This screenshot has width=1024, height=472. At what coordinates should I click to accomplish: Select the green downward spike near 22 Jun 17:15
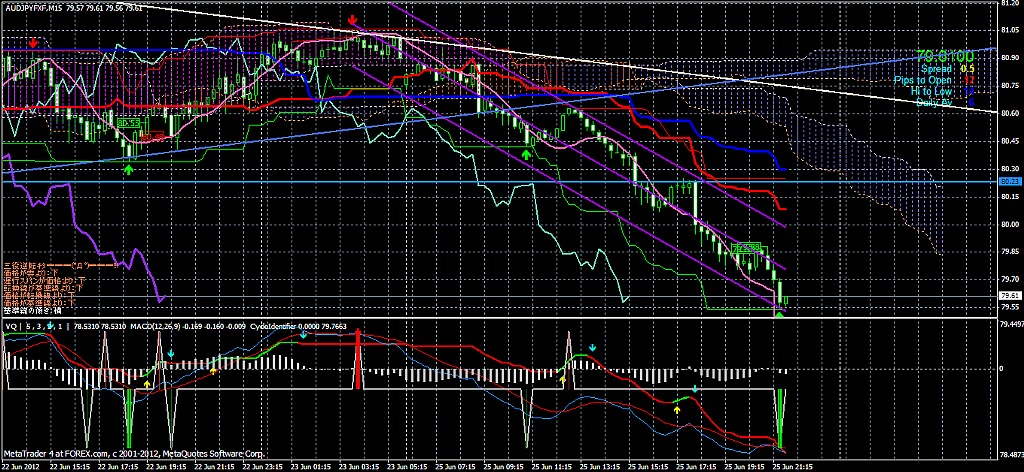coord(129,418)
